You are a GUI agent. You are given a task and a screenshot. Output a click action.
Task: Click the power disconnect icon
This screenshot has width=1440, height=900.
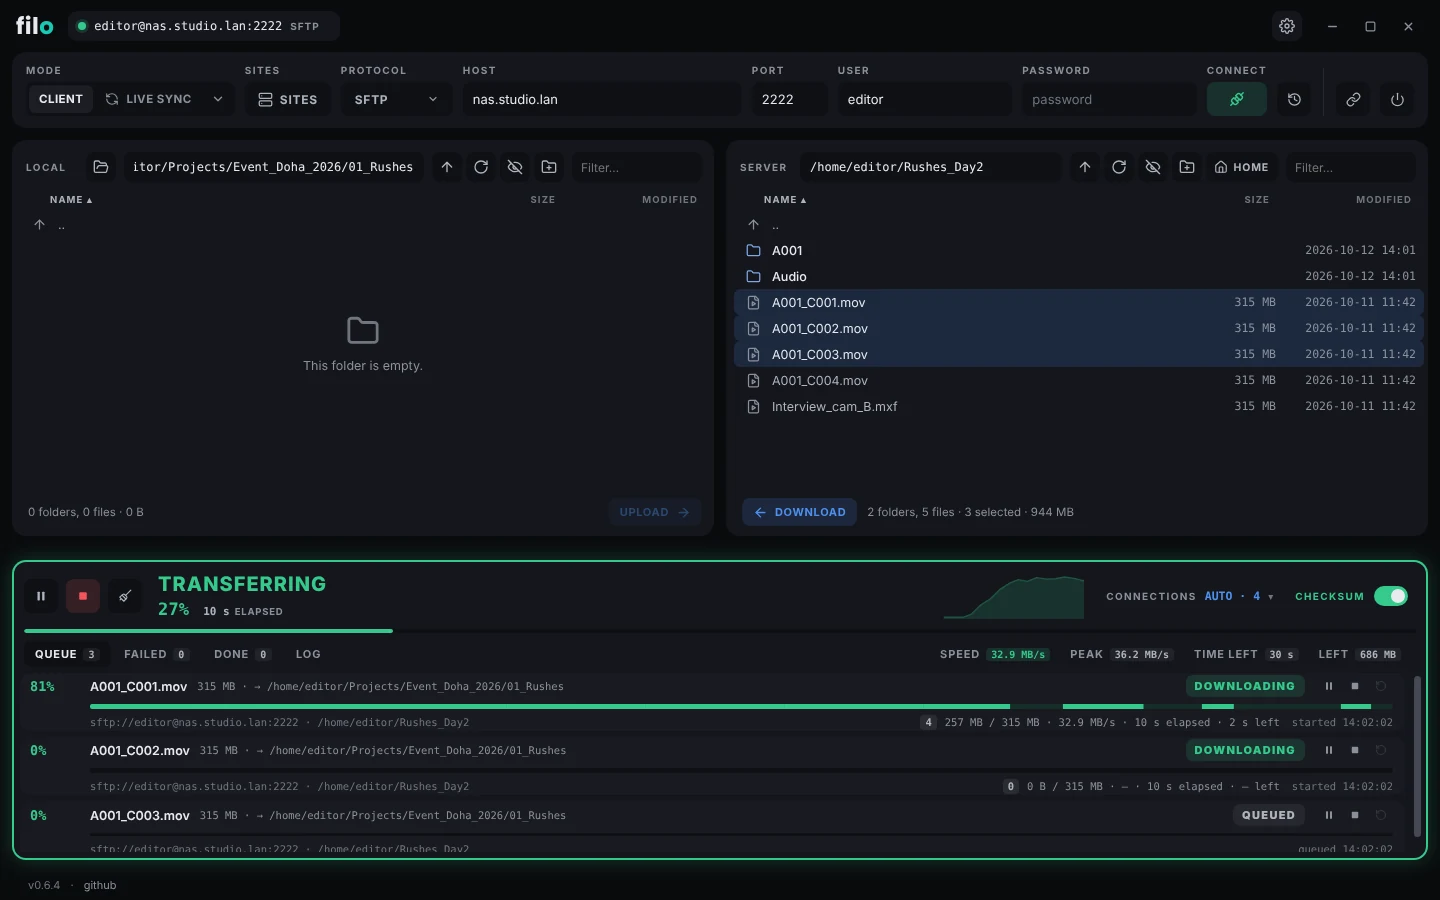click(1397, 99)
